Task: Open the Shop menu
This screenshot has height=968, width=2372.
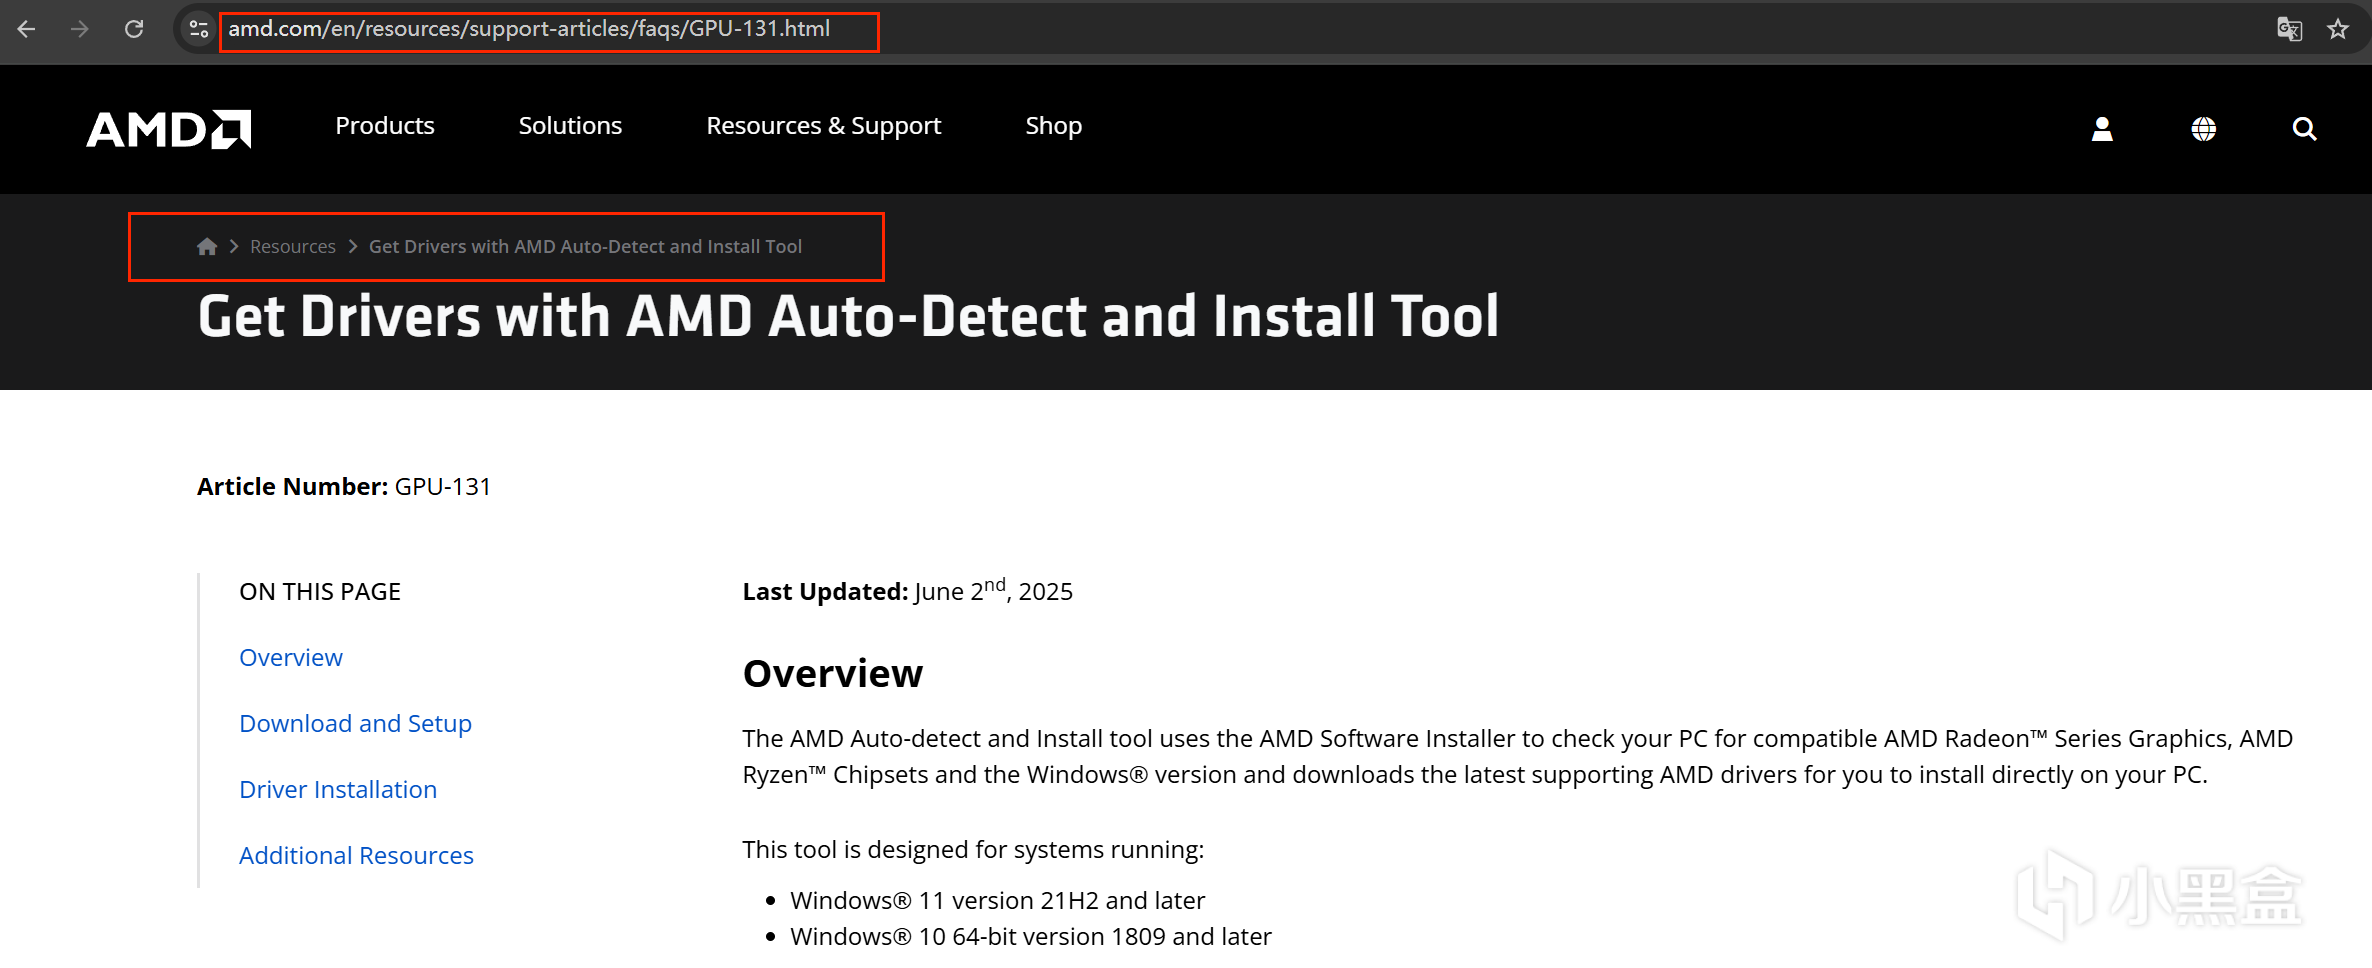Action: [x=1054, y=126]
